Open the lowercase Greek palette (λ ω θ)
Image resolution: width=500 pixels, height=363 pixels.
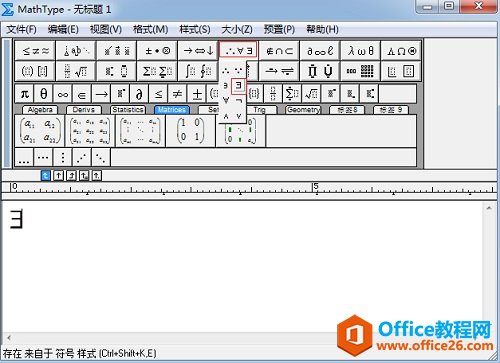click(x=361, y=51)
